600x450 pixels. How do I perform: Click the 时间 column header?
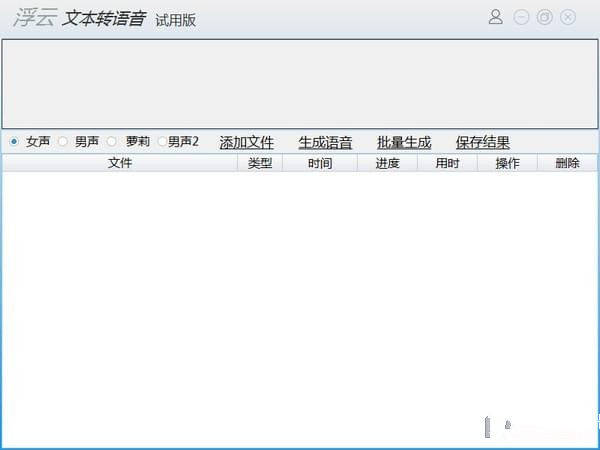[320, 163]
